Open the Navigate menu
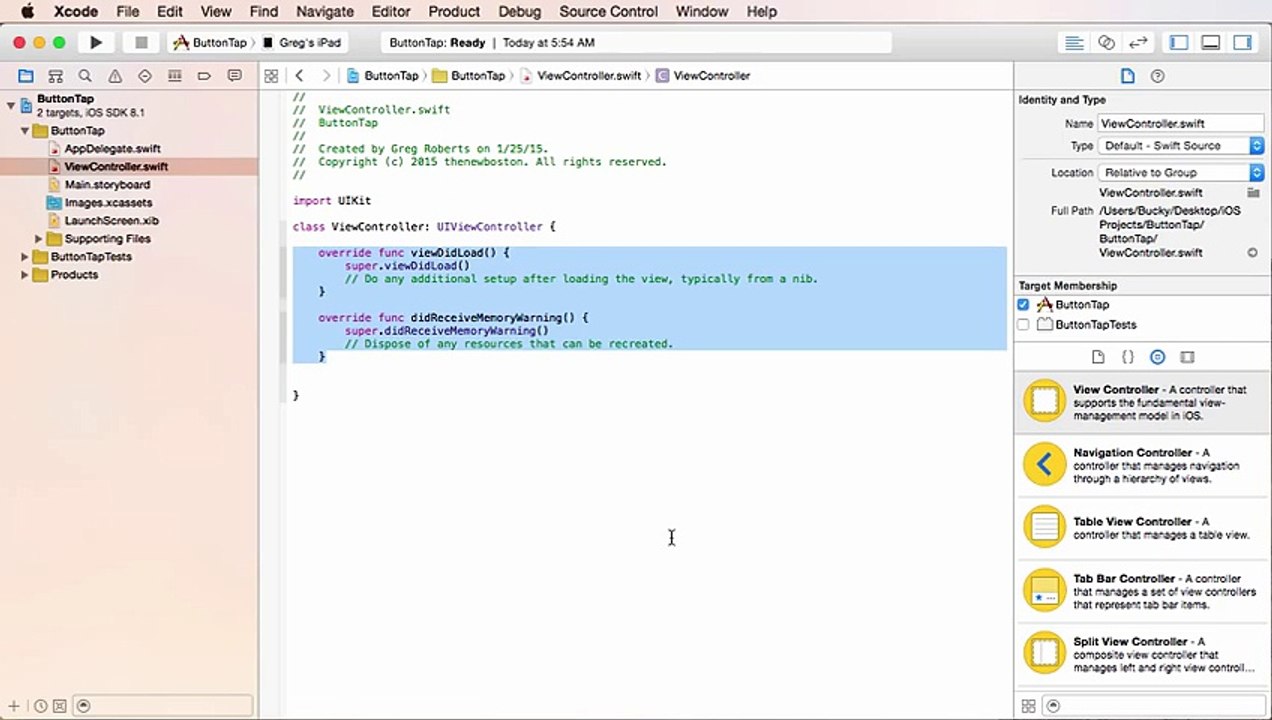Image resolution: width=1272 pixels, height=720 pixels. (x=325, y=12)
